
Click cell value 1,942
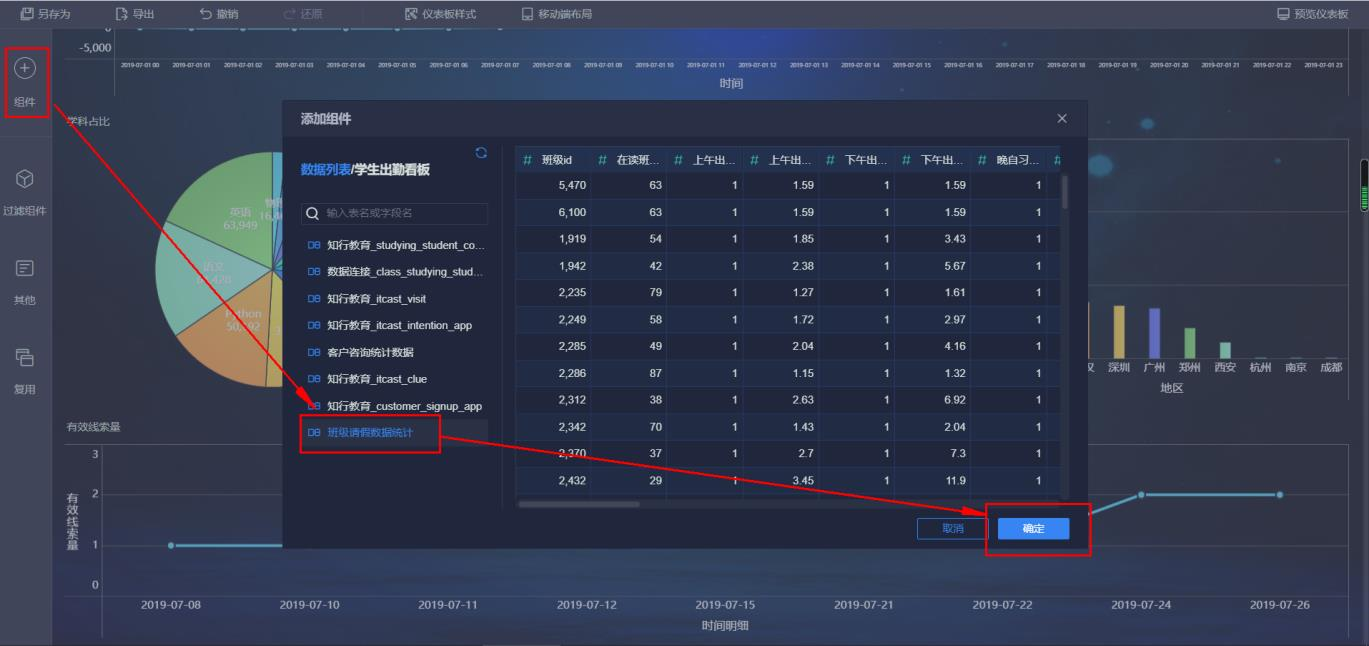coord(572,266)
